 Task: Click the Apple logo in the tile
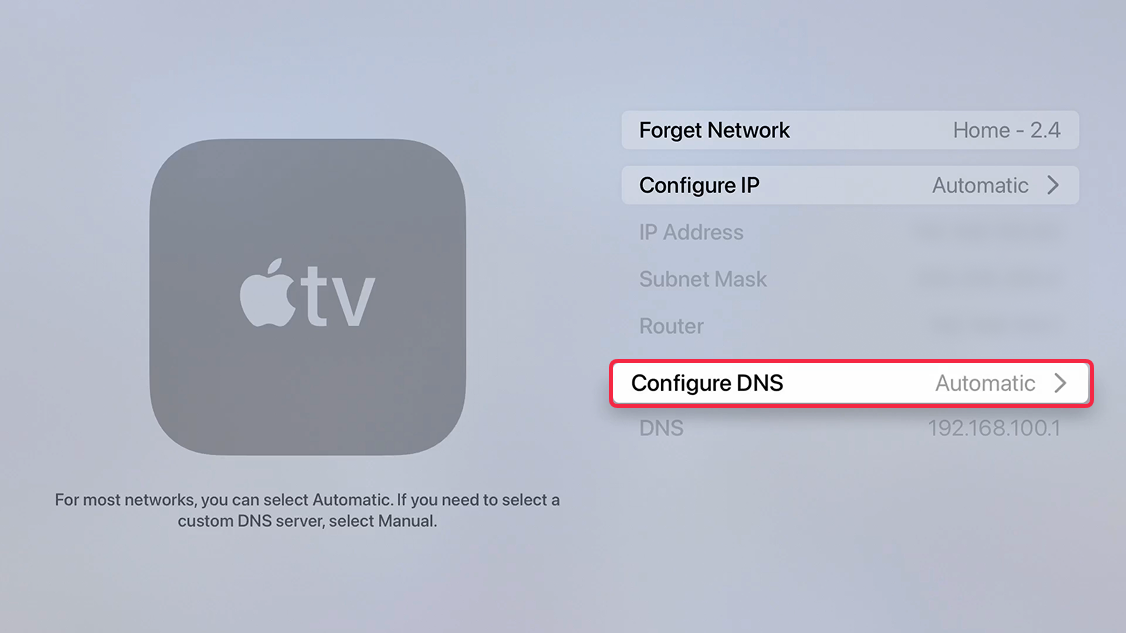click(x=267, y=292)
